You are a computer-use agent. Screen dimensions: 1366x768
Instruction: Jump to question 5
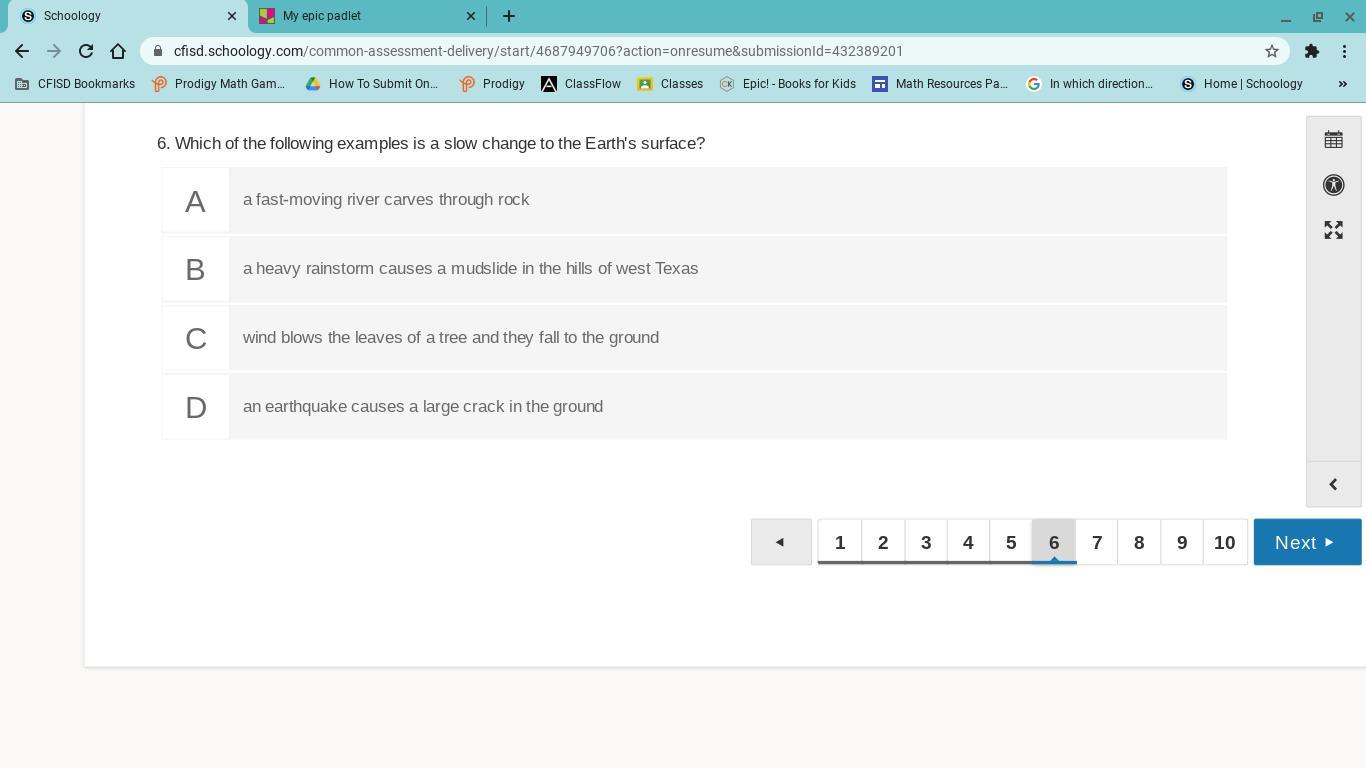tap(1011, 542)
